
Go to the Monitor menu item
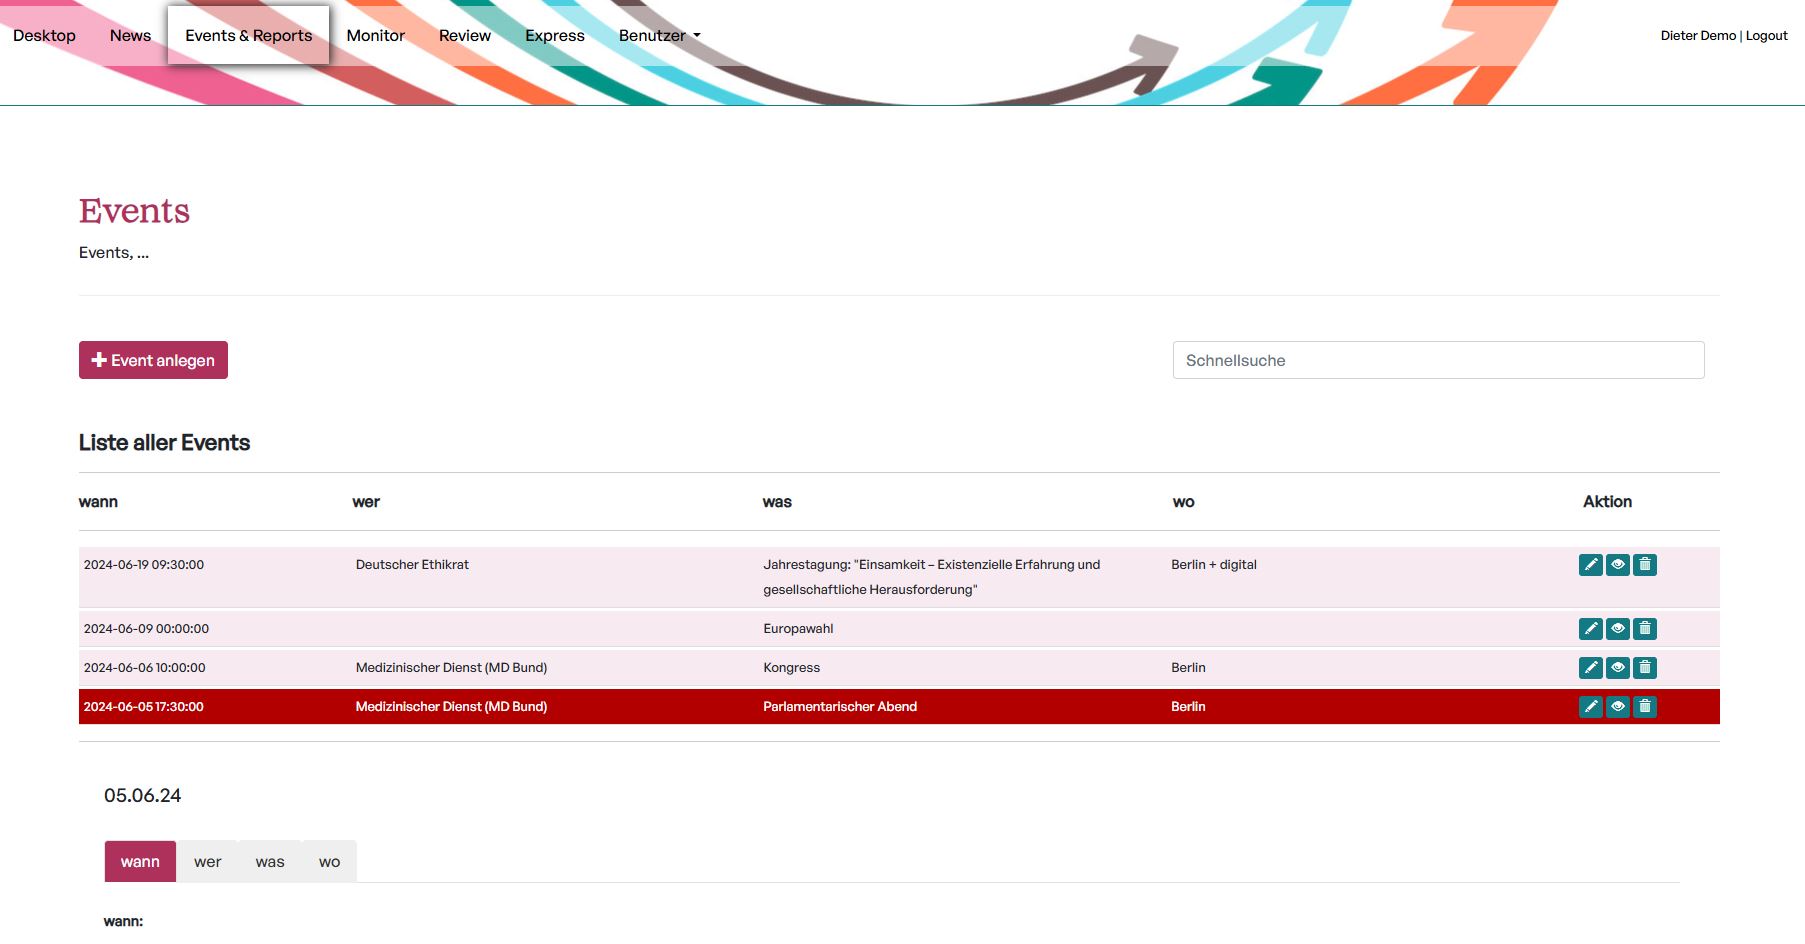coord(375,36)
